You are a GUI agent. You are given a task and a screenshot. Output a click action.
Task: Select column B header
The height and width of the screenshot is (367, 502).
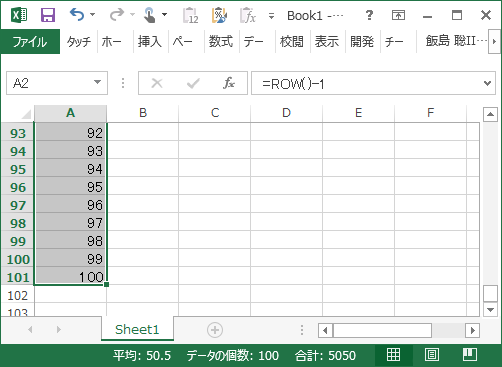[143, 113]
